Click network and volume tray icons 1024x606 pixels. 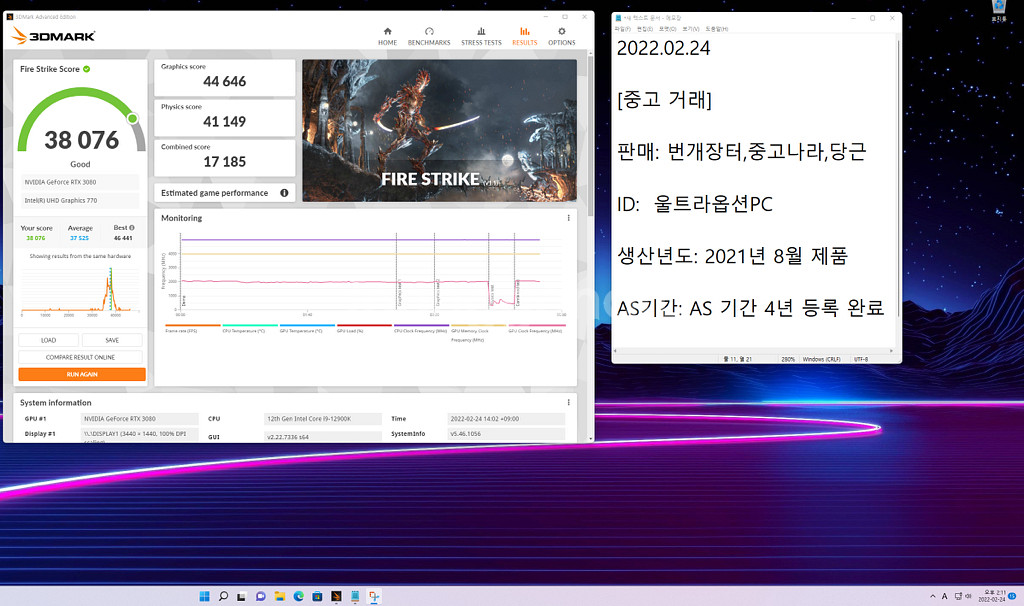[963, 596]
